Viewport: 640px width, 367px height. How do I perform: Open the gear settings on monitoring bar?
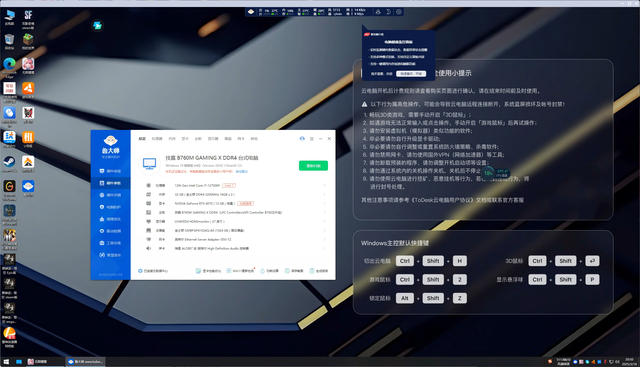[399, 12]
